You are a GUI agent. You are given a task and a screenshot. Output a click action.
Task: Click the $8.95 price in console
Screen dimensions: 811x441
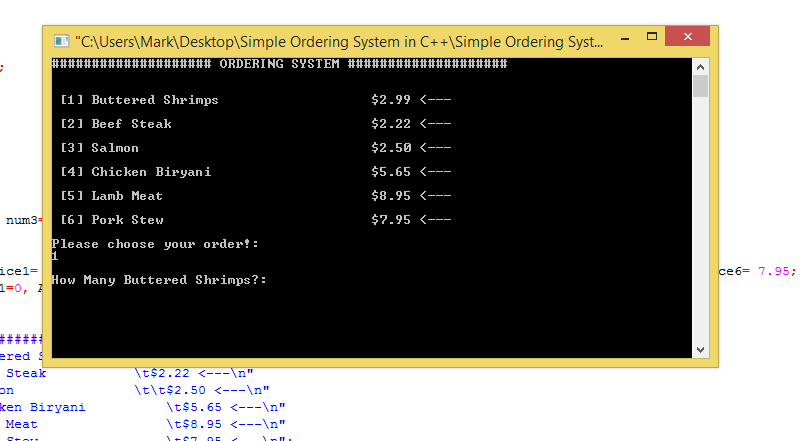pos(391,196)
